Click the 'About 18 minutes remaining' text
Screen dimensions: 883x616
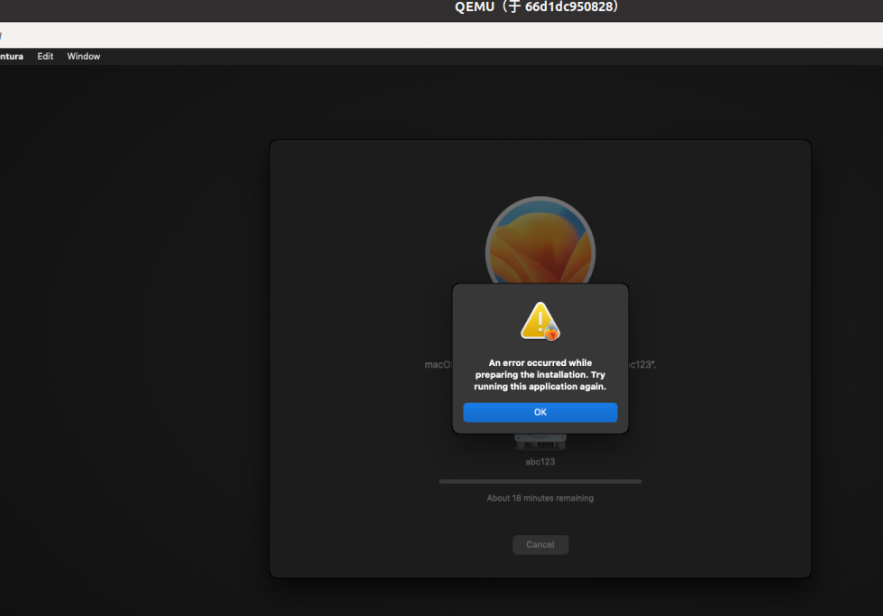click(x=540, y=497)
